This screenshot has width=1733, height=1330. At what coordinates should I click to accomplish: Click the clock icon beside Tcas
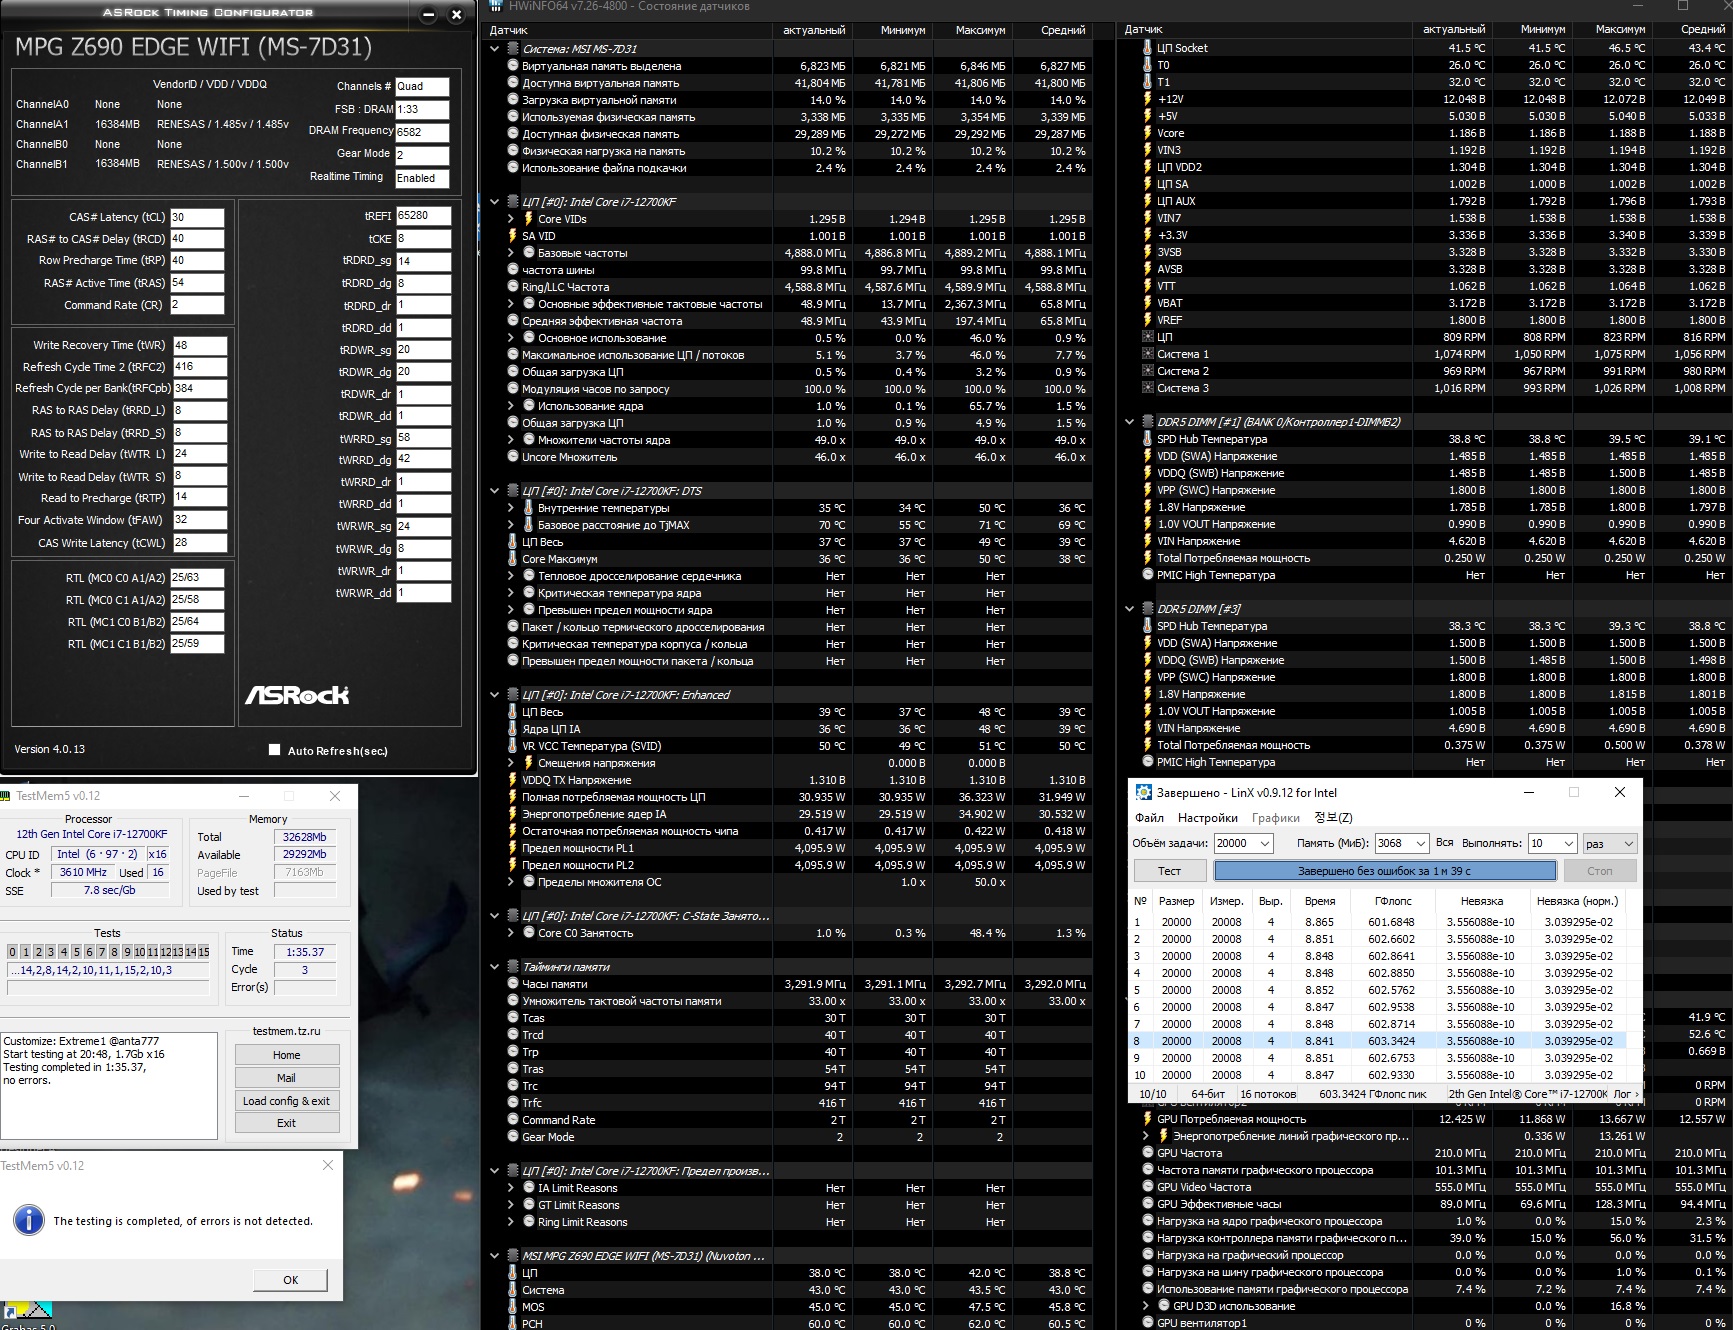coord(512,1018)
